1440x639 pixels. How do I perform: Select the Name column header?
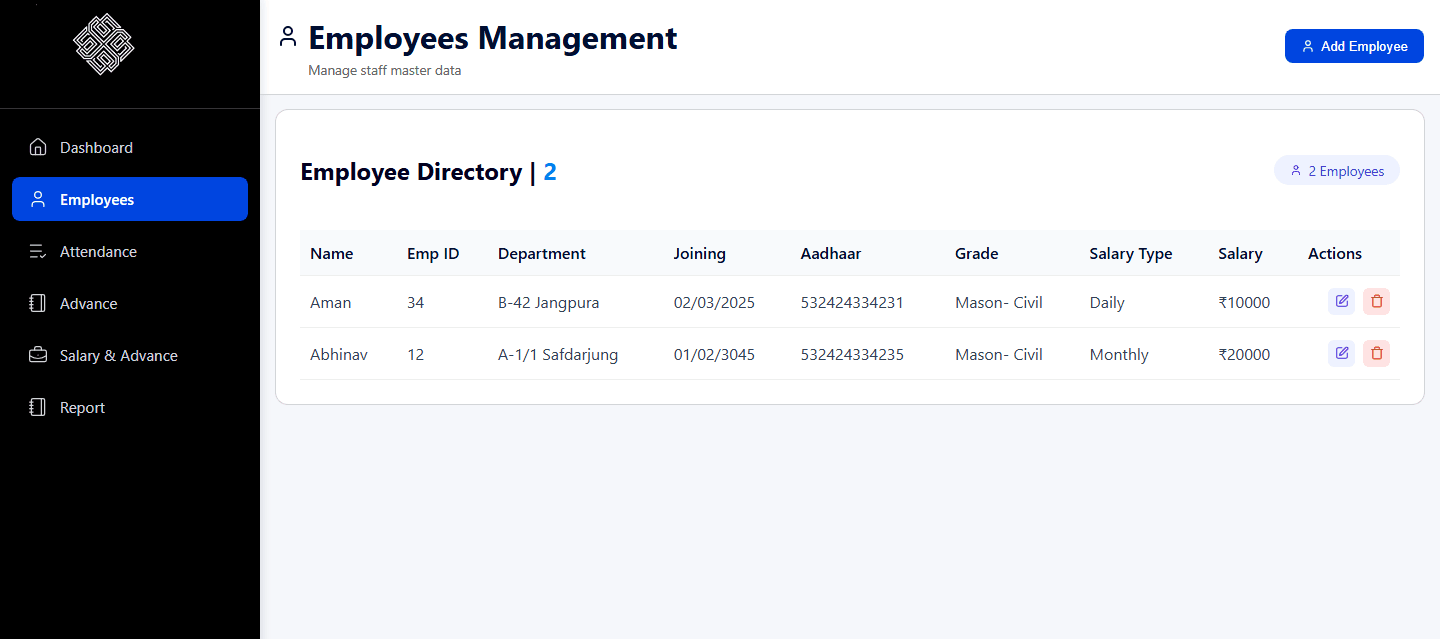(x=331, y=253)
